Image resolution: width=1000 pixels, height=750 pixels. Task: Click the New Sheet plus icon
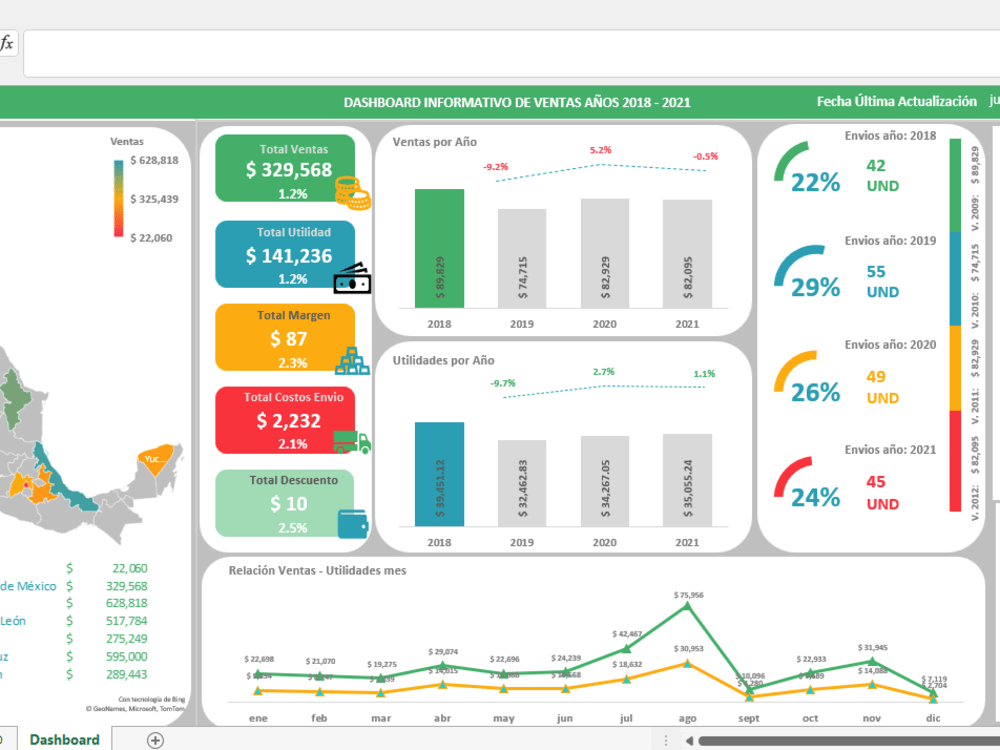(155, 739)
